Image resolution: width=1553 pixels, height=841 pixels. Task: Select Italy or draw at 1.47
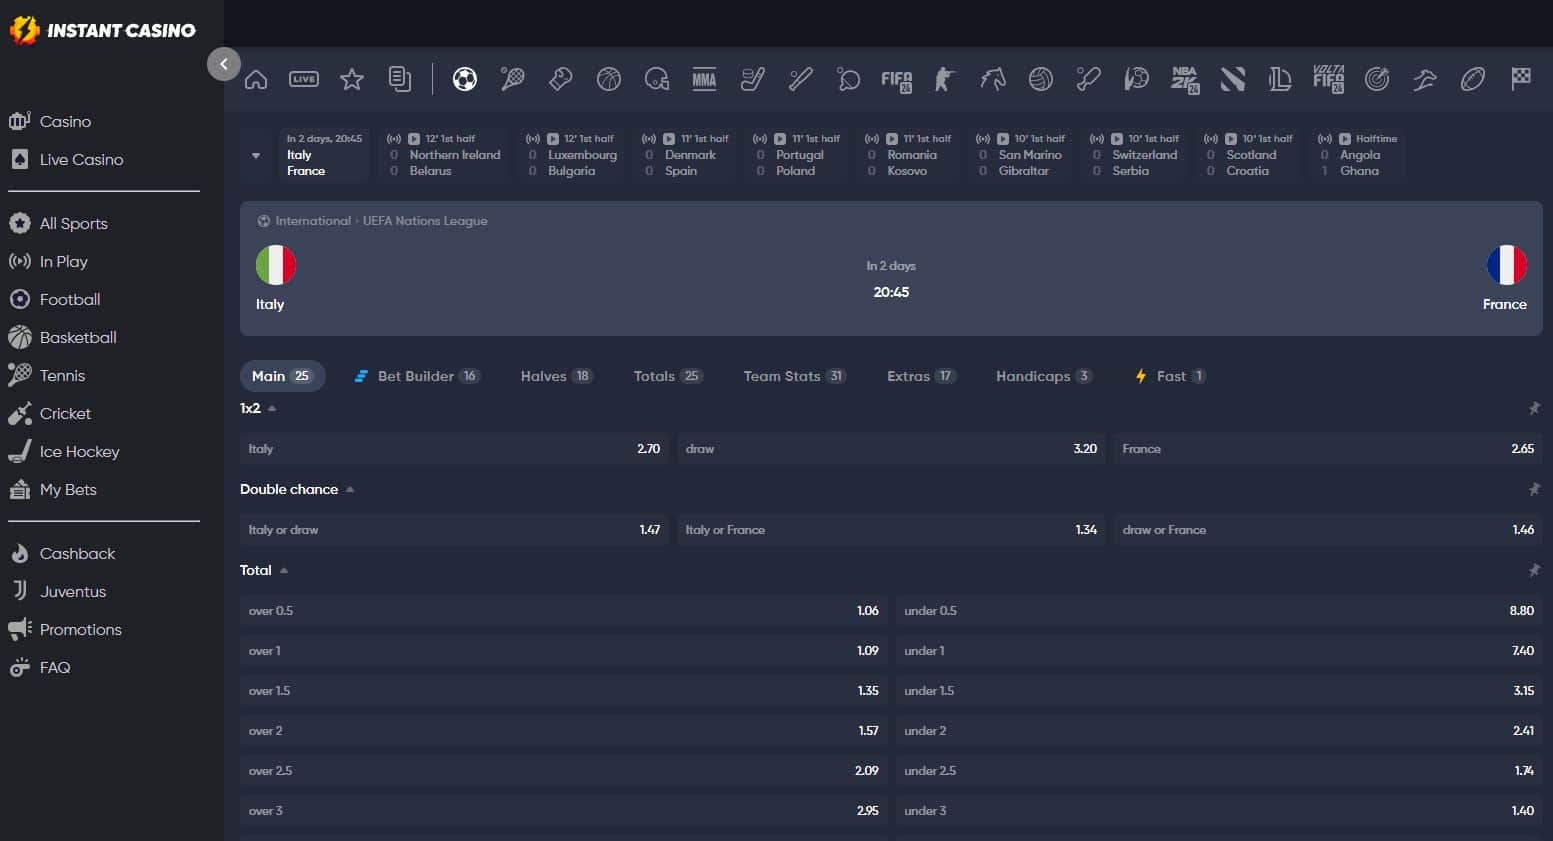point(454,530)
